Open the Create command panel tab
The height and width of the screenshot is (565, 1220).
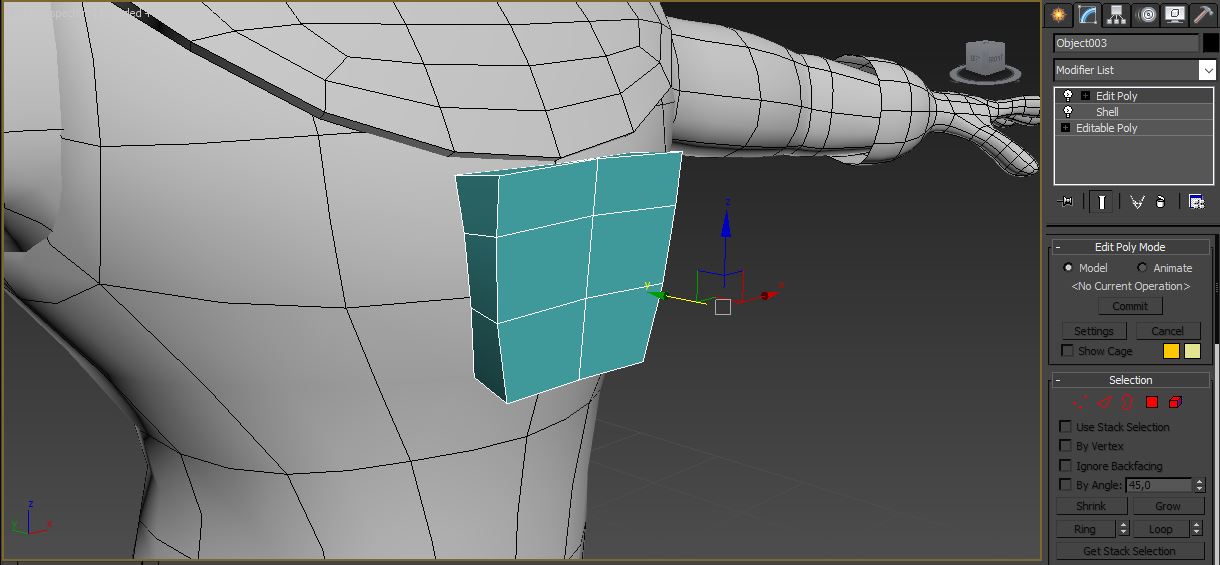pyautogui.click(x=1058, y=15)
